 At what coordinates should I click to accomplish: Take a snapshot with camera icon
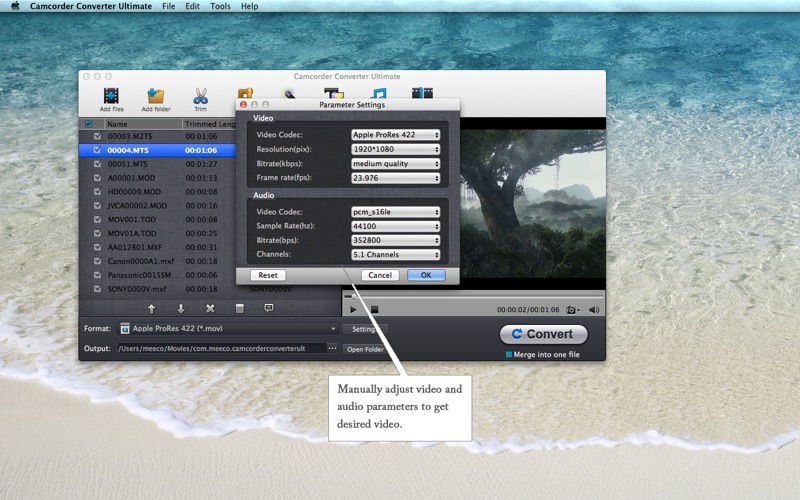click(x=572, y=310)
